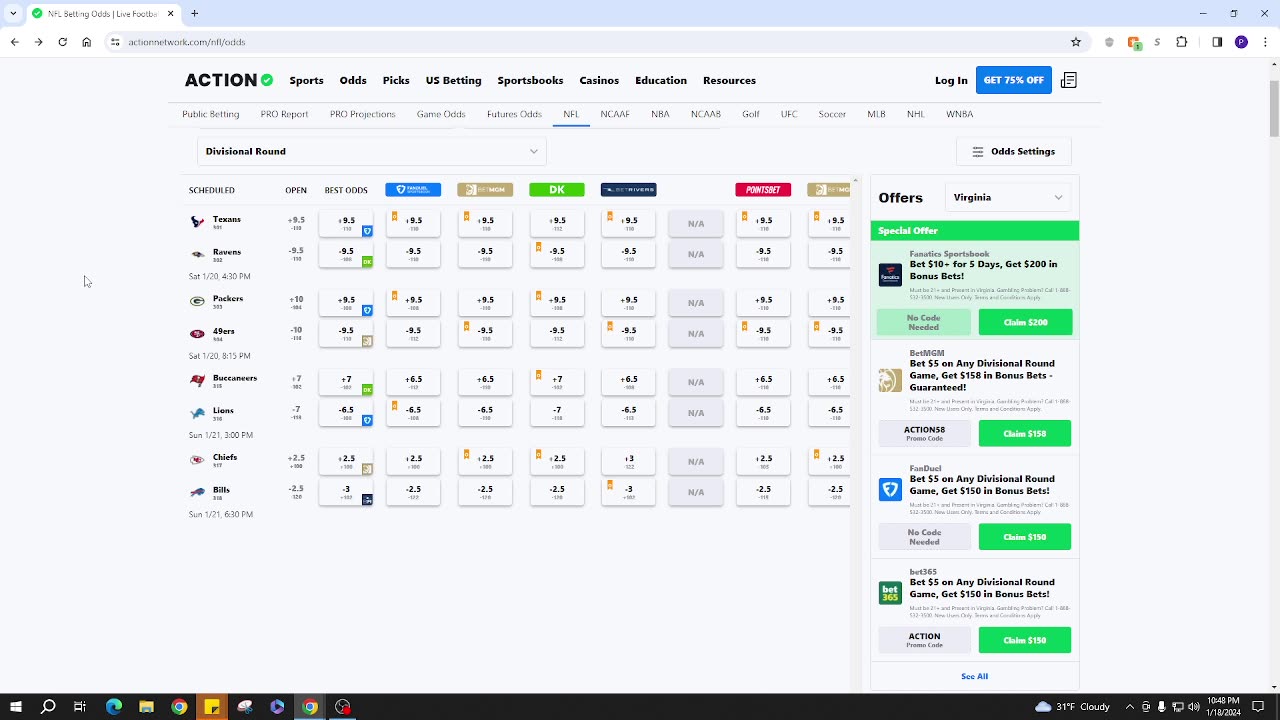
Task: Click the Bills team logo
Action: (197, 493)
